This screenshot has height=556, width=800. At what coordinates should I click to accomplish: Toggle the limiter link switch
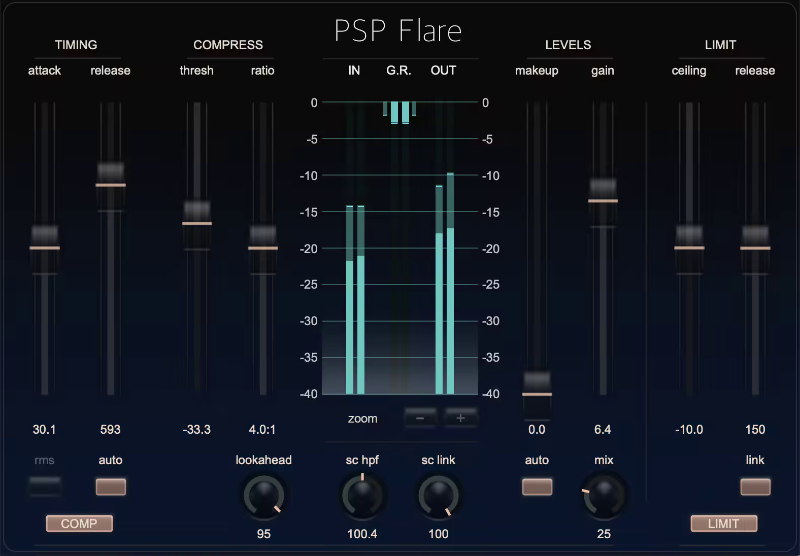pos(755,487)
